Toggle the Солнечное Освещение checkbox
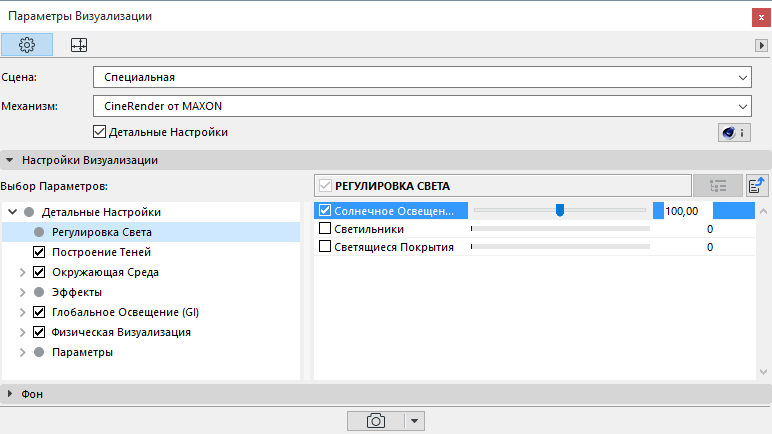 tap(325, 210)
